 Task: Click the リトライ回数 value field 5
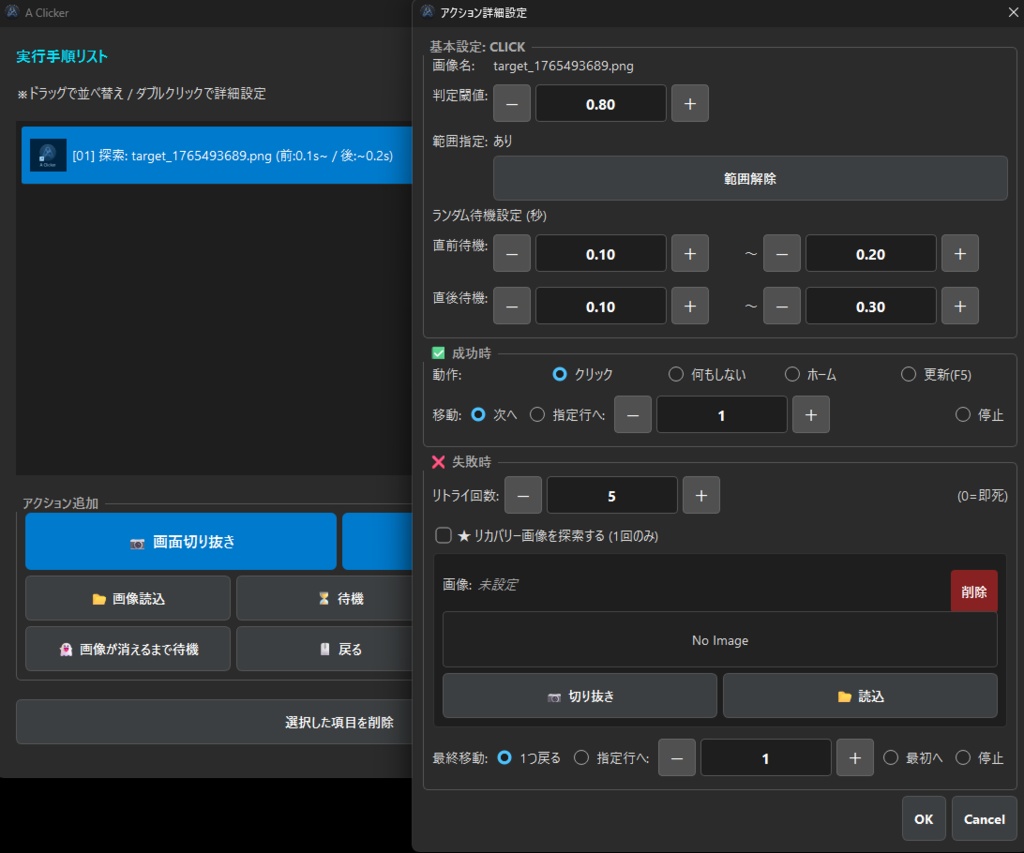coord(612,495)
